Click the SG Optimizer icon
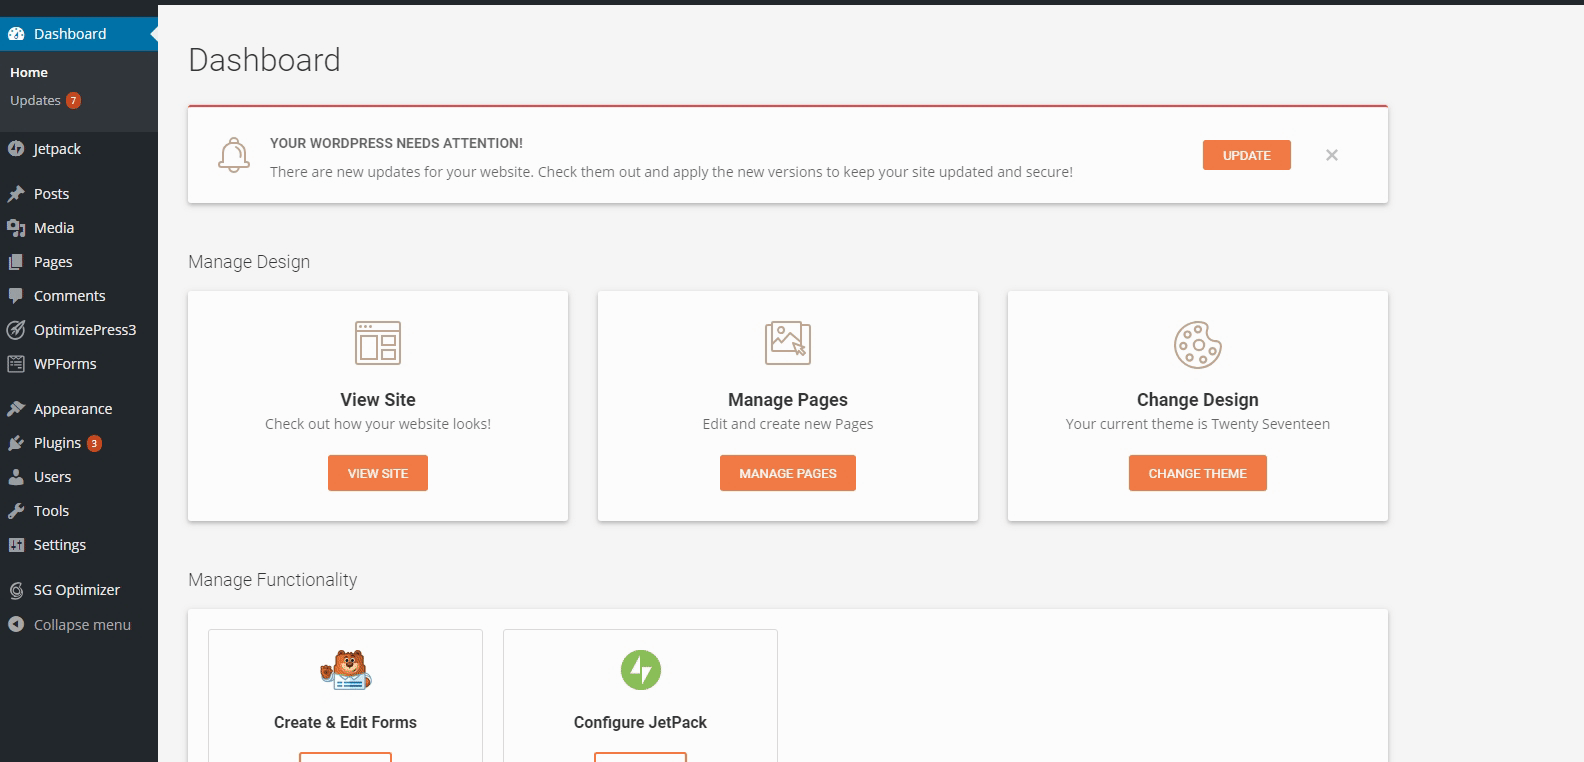The image size is (1584, 762). (16, 590)
